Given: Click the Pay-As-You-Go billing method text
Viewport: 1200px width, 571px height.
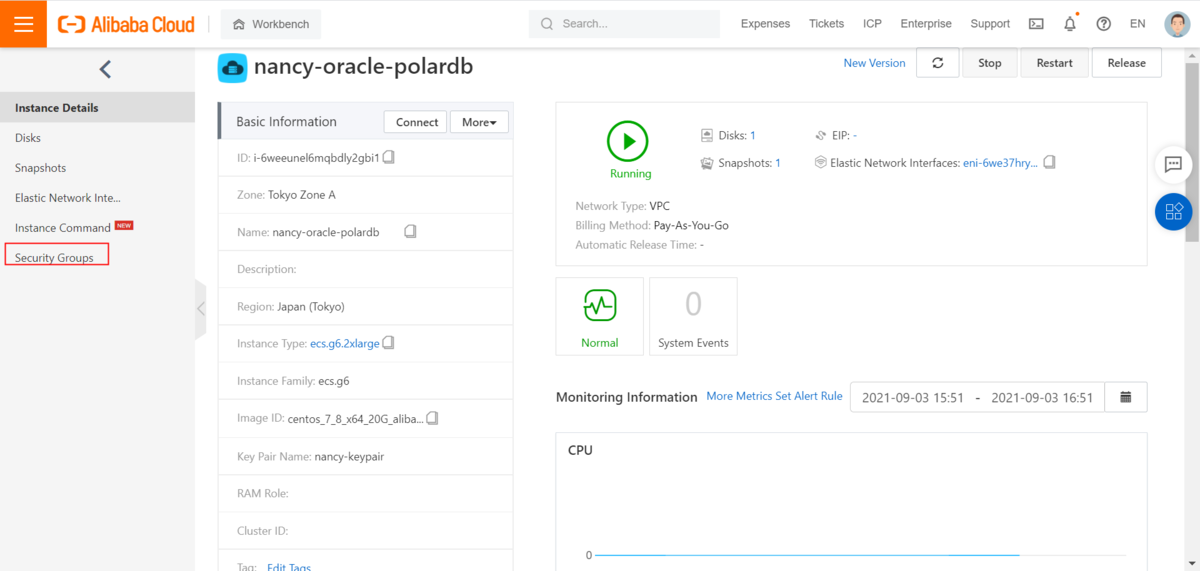Looking at the screenshot, I should pyautogui.click(x=691, y=225).
